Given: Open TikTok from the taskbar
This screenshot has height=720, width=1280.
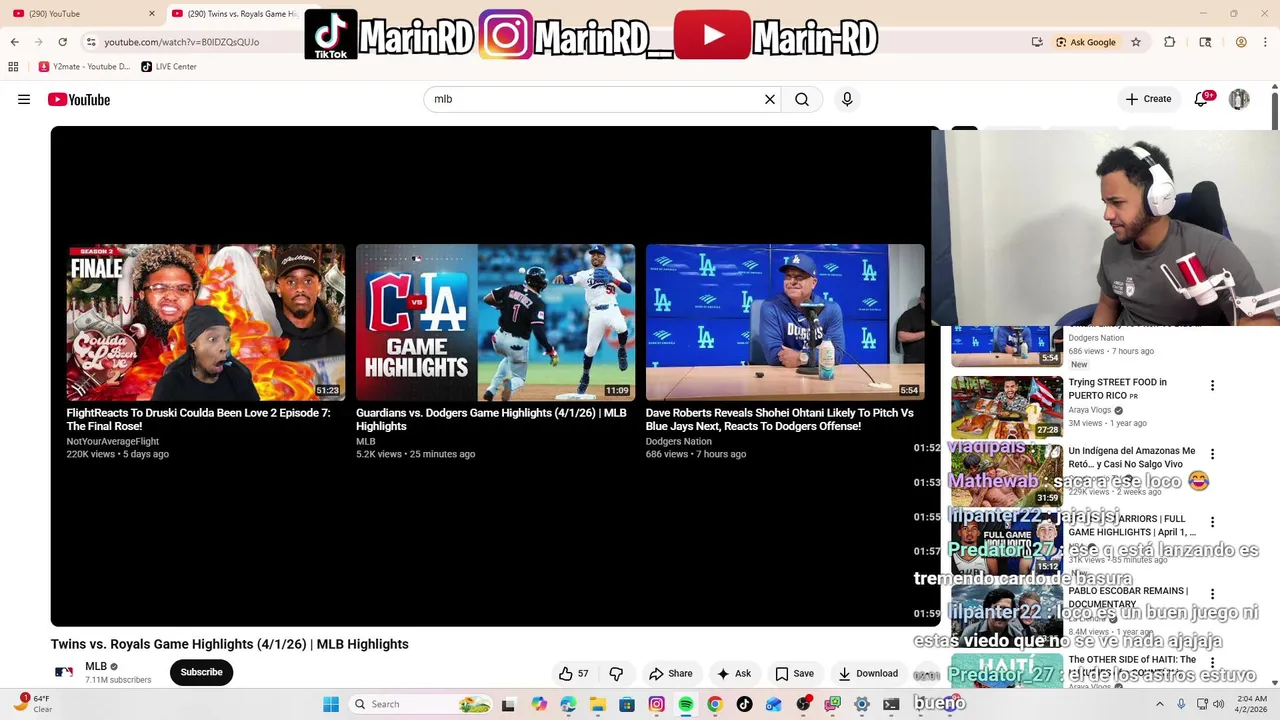Looking at the screenshot, I should point(744,704).
